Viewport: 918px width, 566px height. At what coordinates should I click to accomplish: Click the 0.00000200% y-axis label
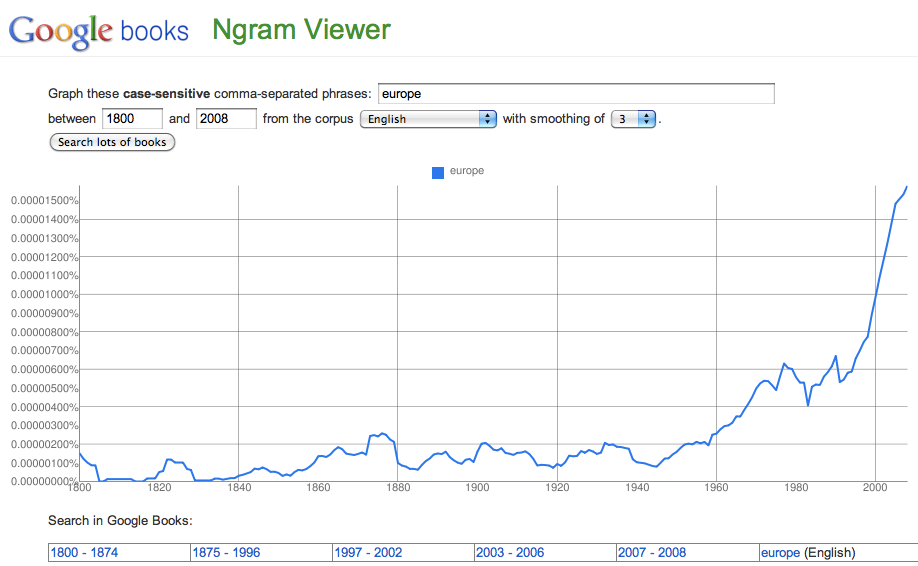(44, 444)
